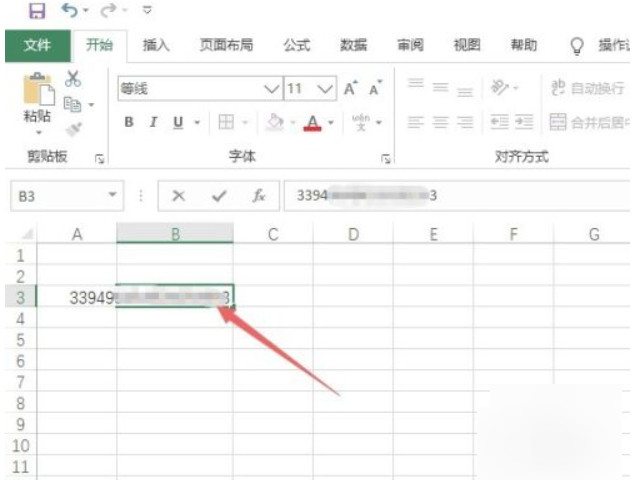Click the Decrease Indent icon

click(499, 122)
